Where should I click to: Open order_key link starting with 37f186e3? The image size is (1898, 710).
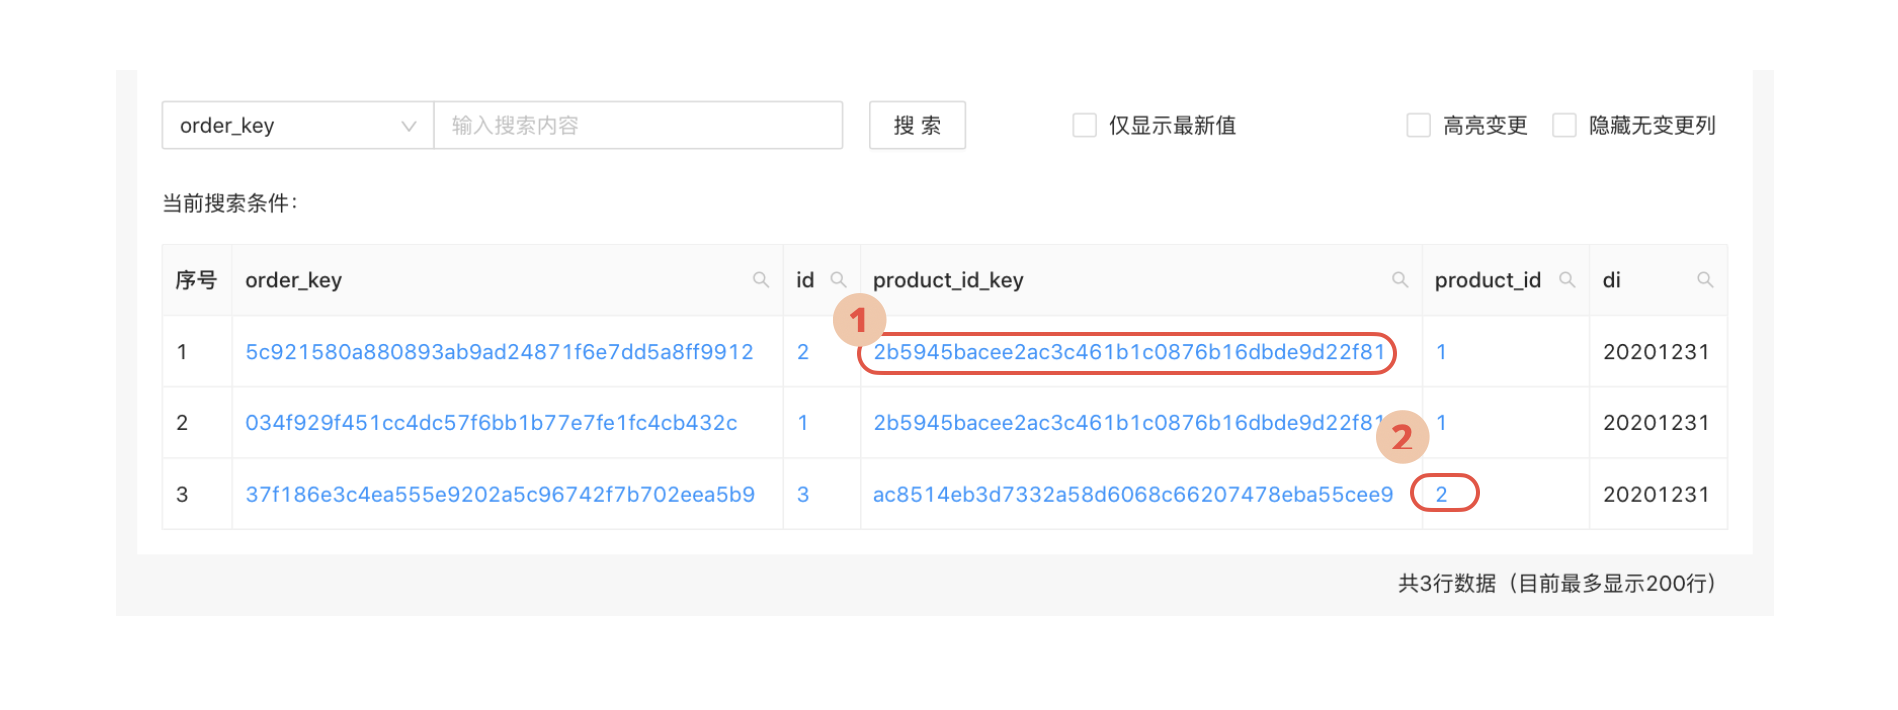[x=500, y=494]
